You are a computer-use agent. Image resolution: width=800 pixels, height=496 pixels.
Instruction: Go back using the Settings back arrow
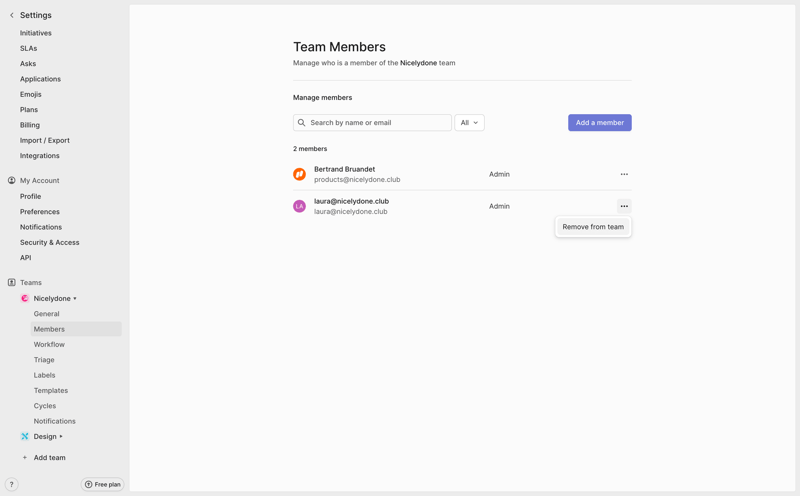tap(12, 15)
